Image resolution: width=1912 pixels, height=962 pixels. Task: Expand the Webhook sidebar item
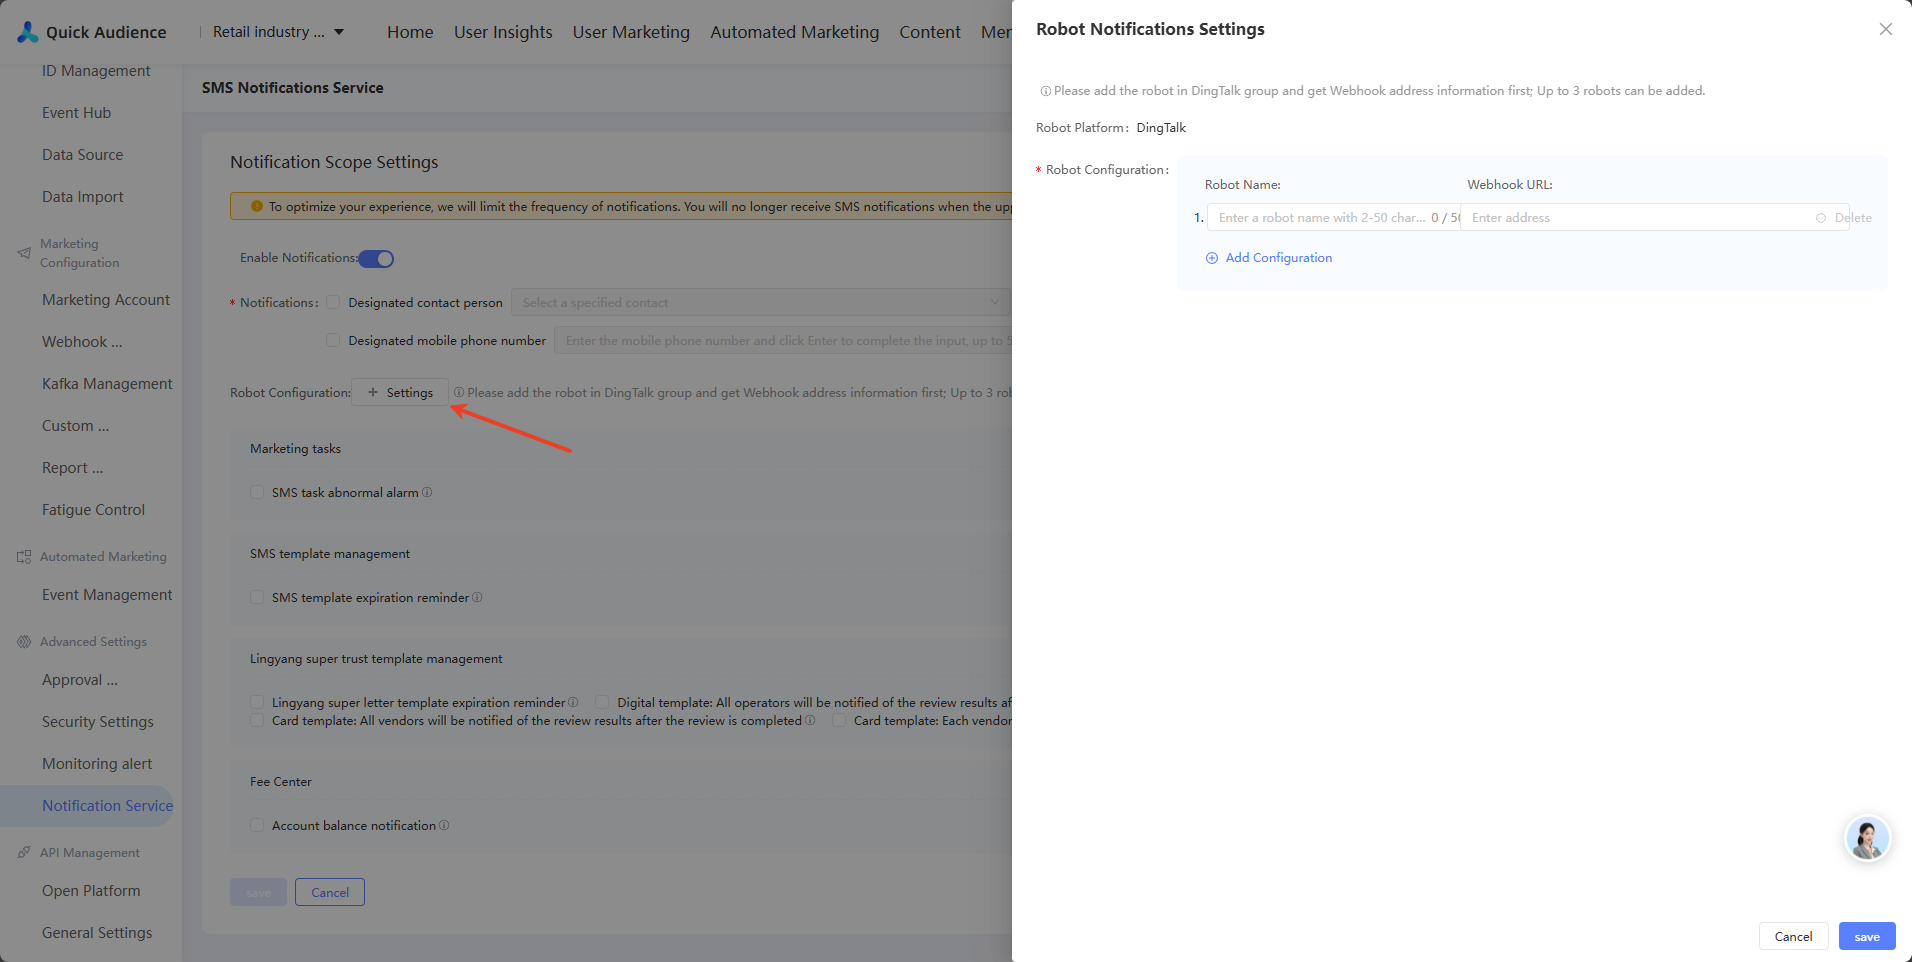82,342
